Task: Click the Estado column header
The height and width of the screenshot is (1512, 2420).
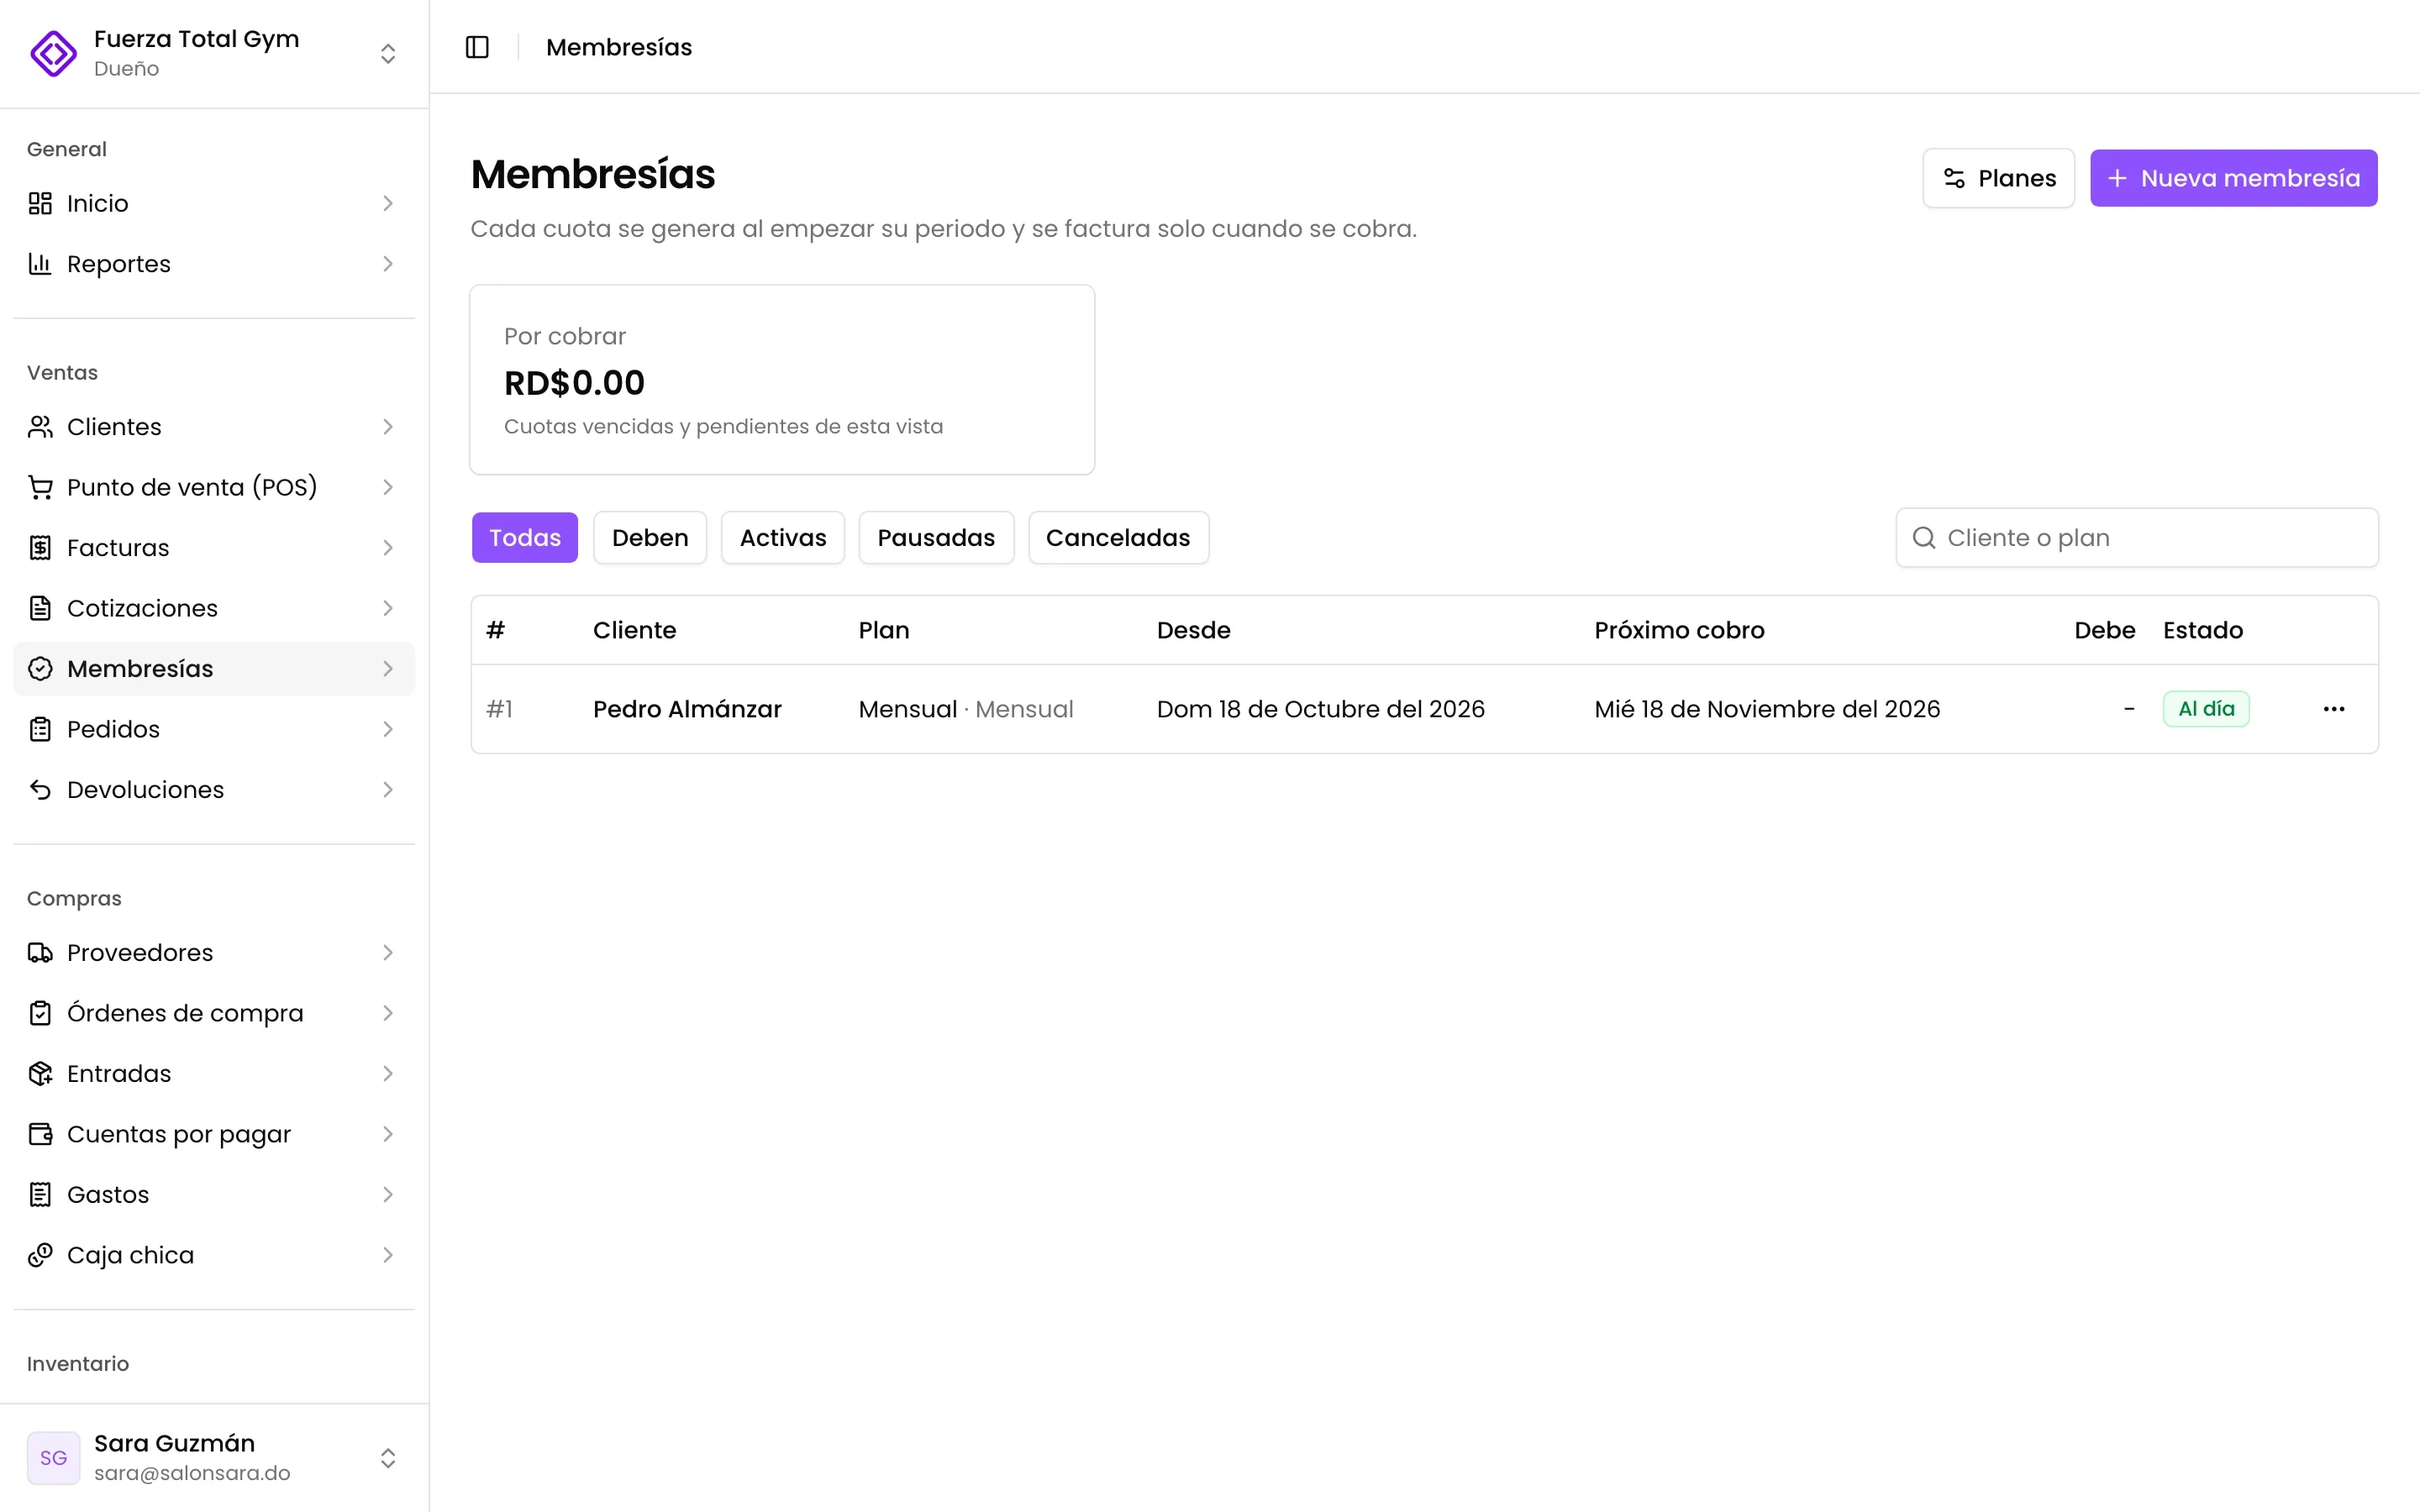Action: coord(2202,630)
